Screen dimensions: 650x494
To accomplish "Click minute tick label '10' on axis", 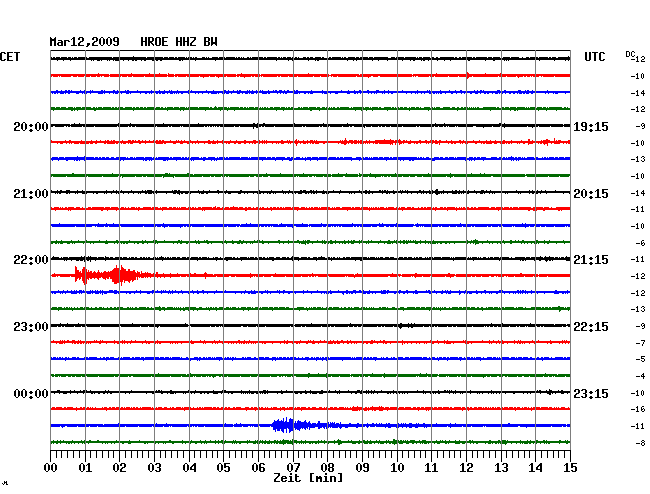I will [x=397, y=468].
